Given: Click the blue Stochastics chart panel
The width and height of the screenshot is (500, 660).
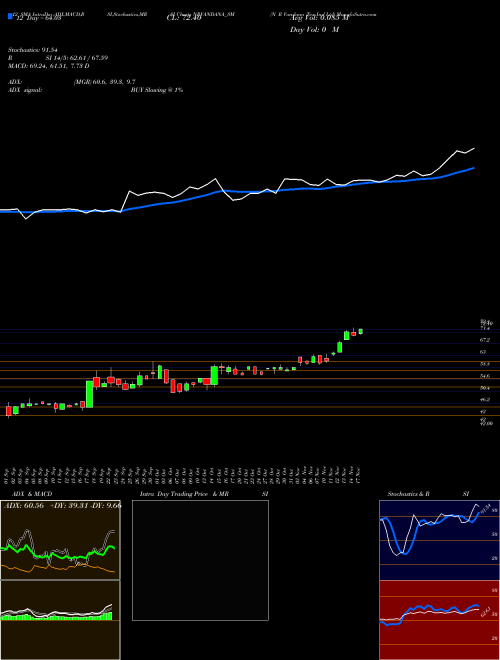Looking at the screenshot, I should click(x=439, y=540).
